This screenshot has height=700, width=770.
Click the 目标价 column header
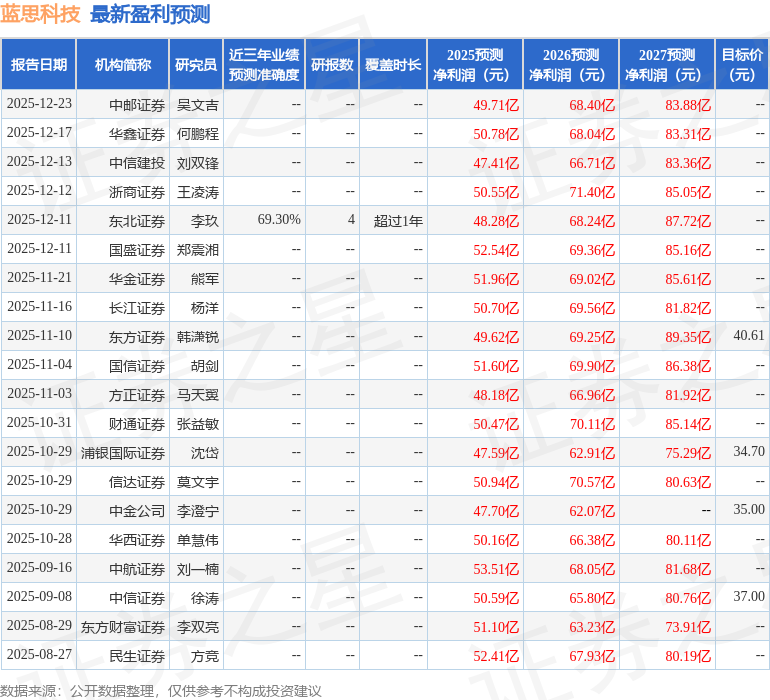(742, 65)
